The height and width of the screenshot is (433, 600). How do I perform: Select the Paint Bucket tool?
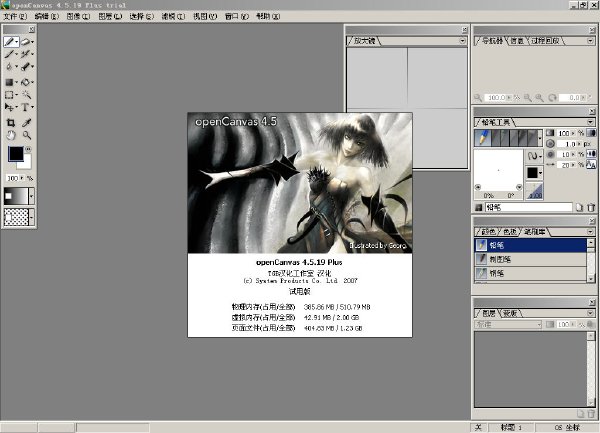[x=25, y=82]
